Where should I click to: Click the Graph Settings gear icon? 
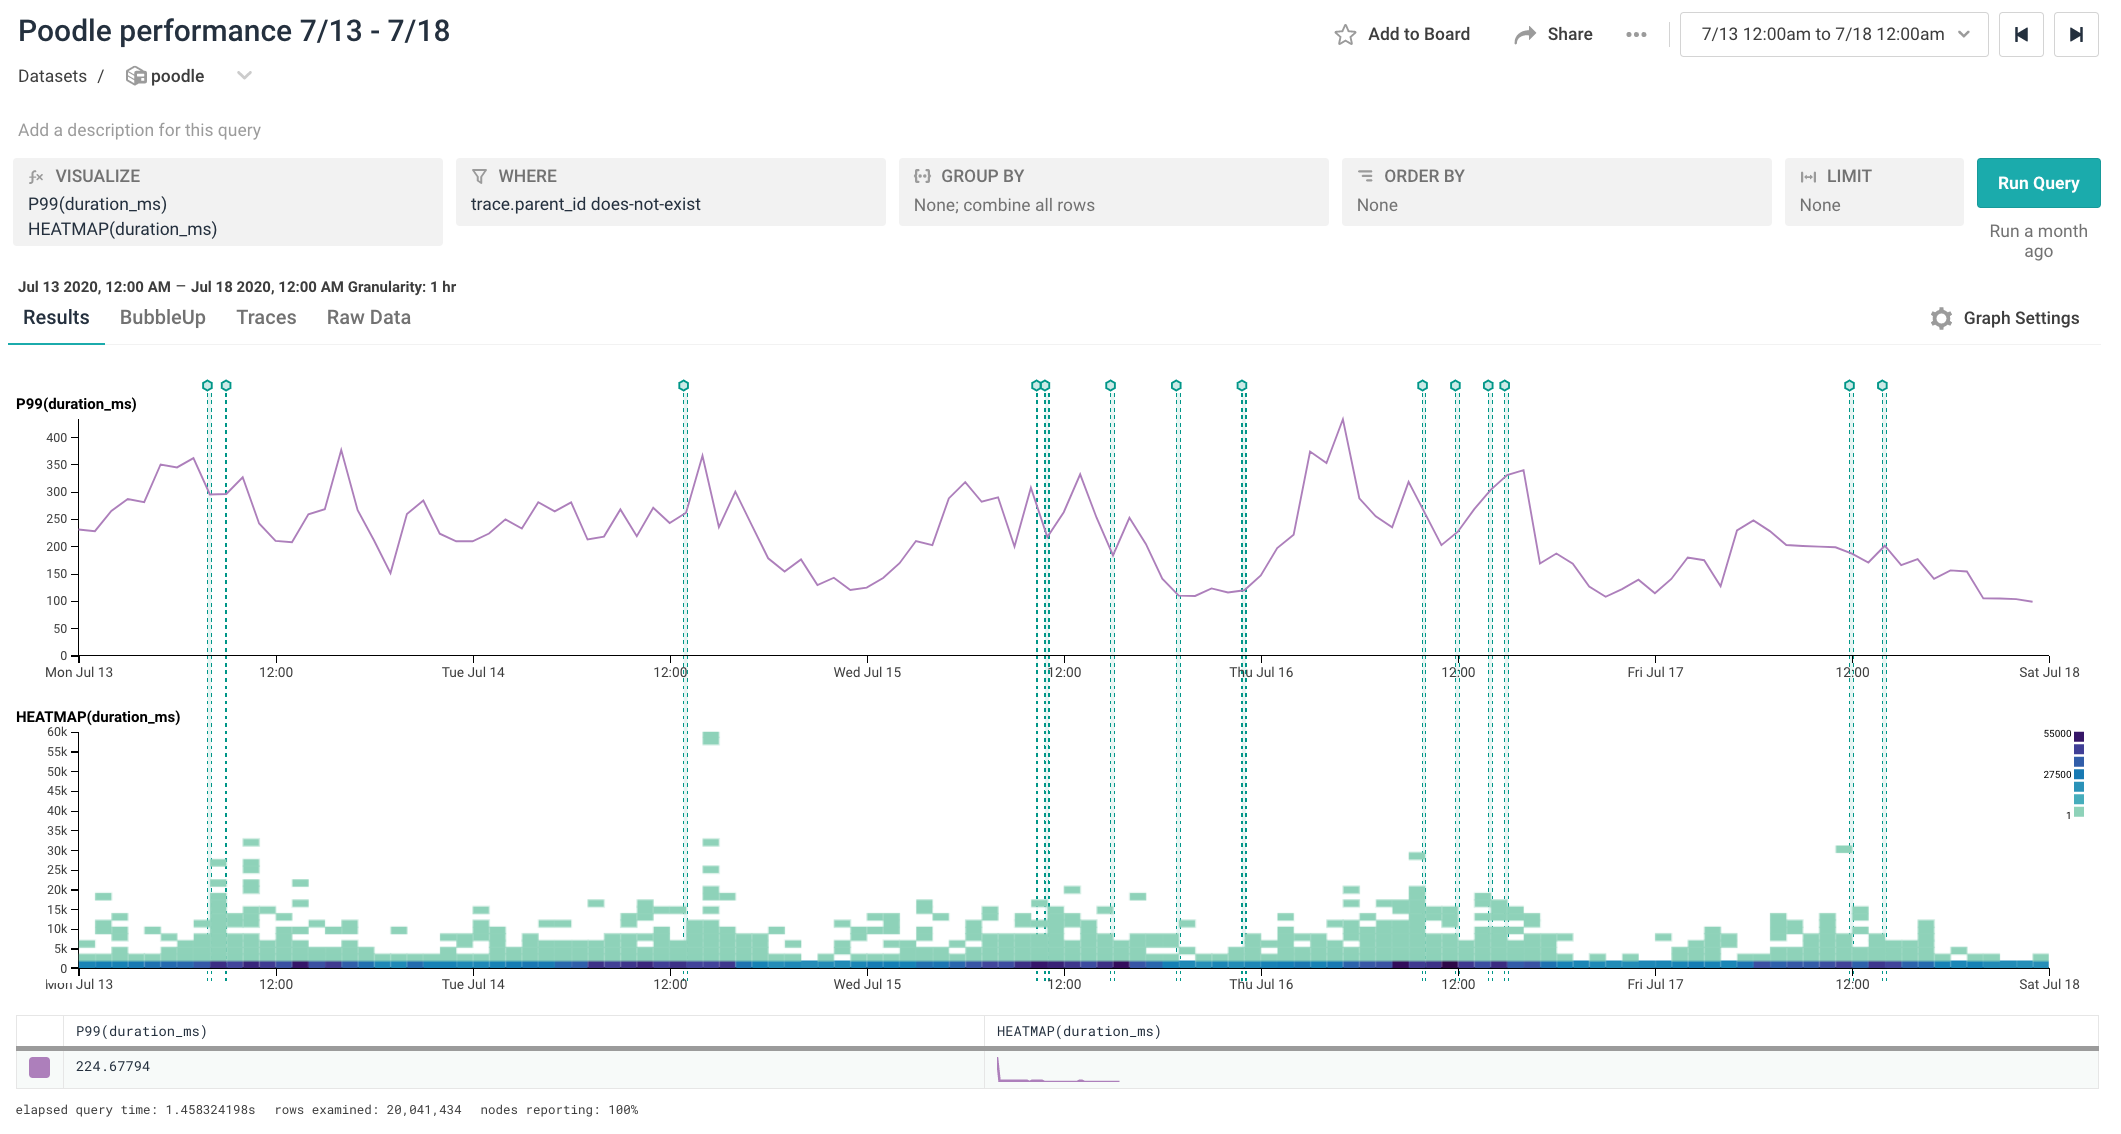pyautogui.click(x=1941, y=318)
